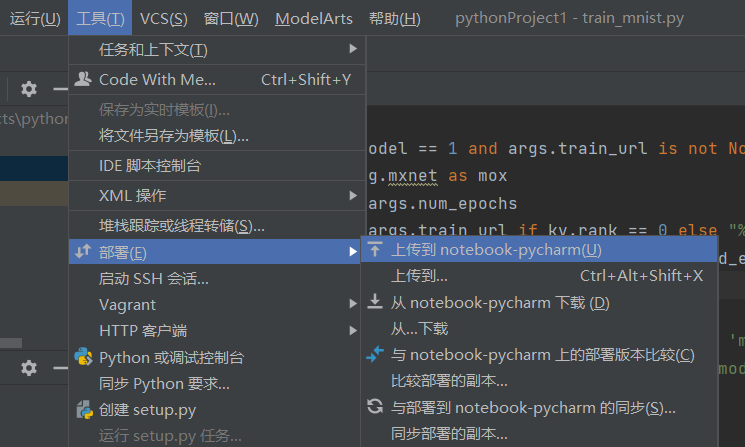Click the upper panel settings gear icon

click(29, 89)
